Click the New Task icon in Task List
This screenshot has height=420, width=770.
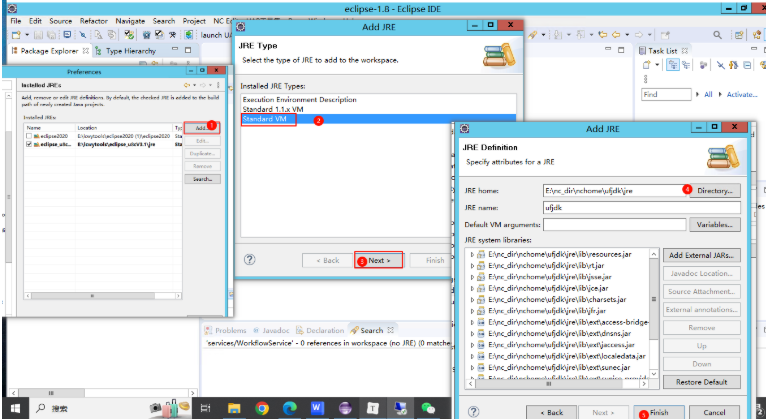pos(647,65)
